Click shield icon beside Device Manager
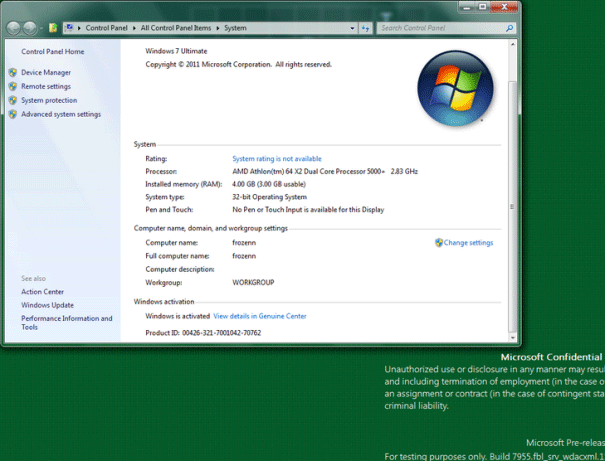 [x=13, y=73]
